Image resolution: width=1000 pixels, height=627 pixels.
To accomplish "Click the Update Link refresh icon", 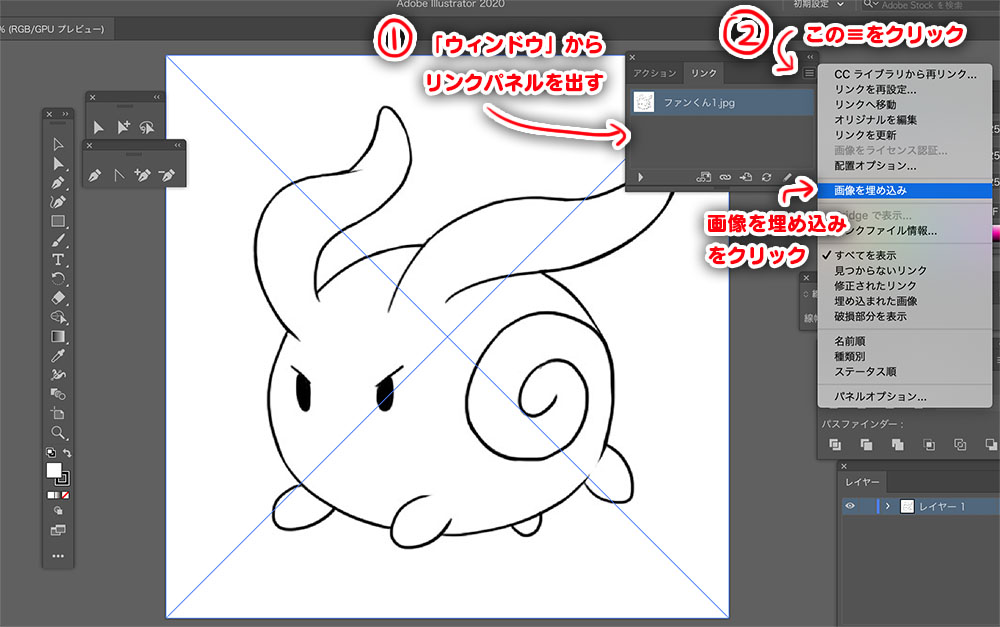I will click(x=767, y=177).
